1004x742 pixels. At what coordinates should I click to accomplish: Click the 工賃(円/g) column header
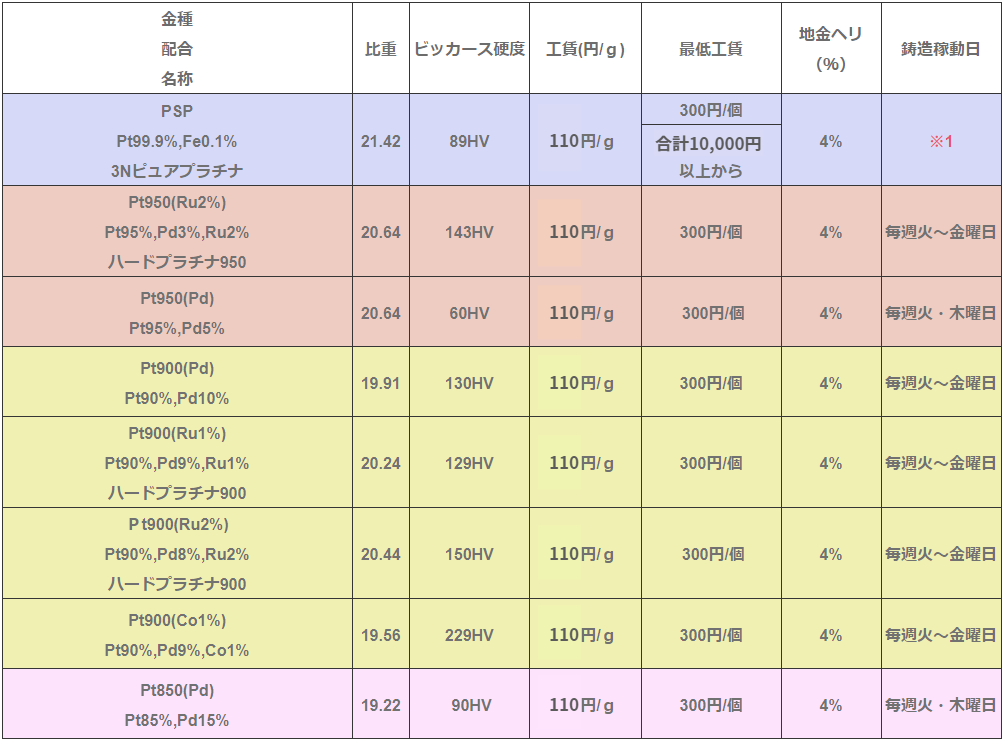coord(585,49)
